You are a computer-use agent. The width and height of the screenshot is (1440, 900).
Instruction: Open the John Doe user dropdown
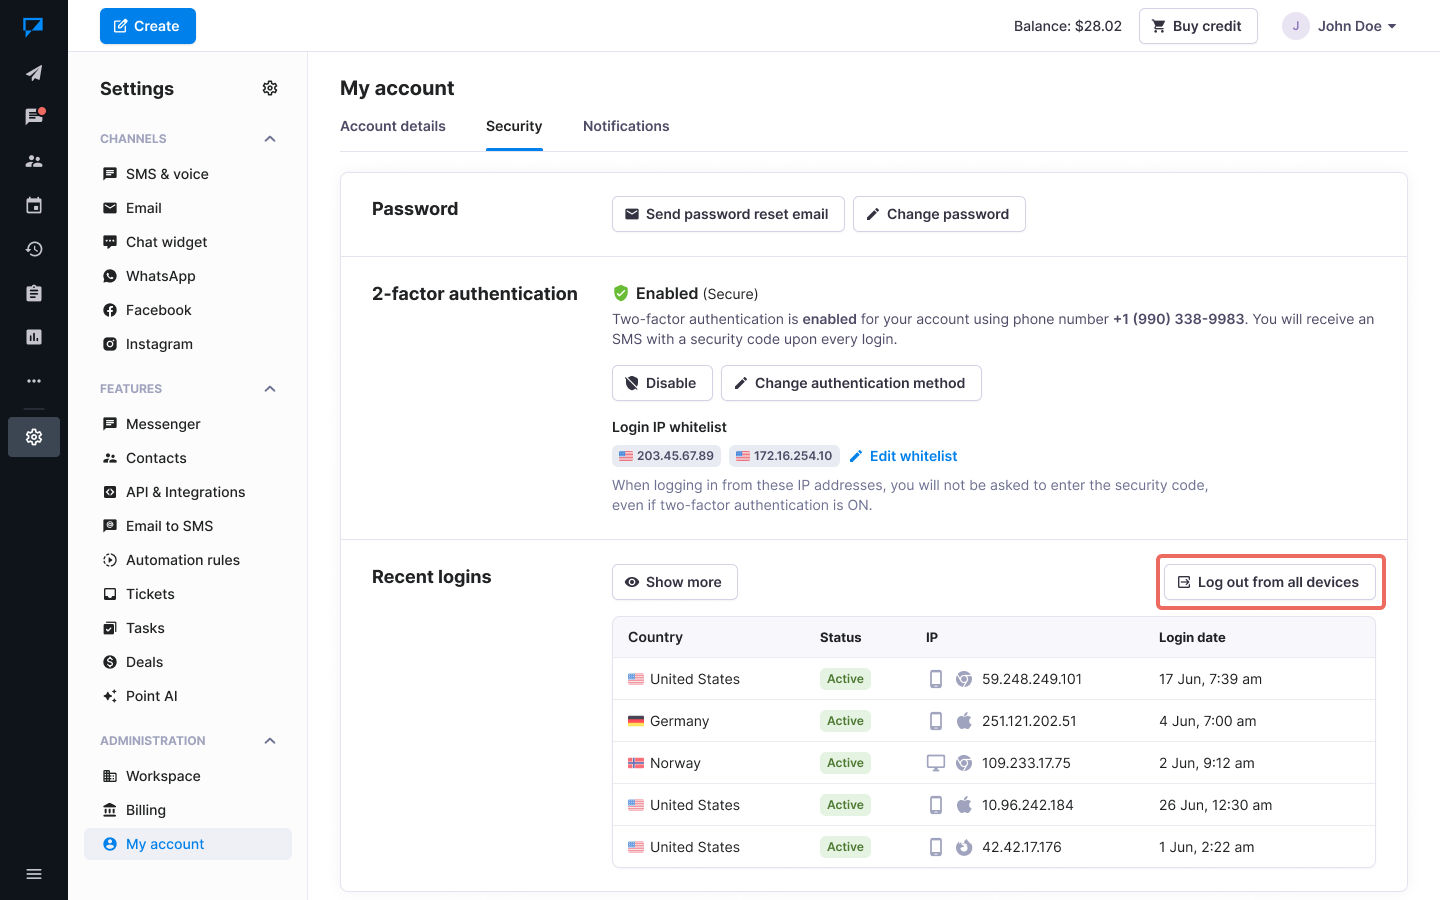[x=1340, y=26]
